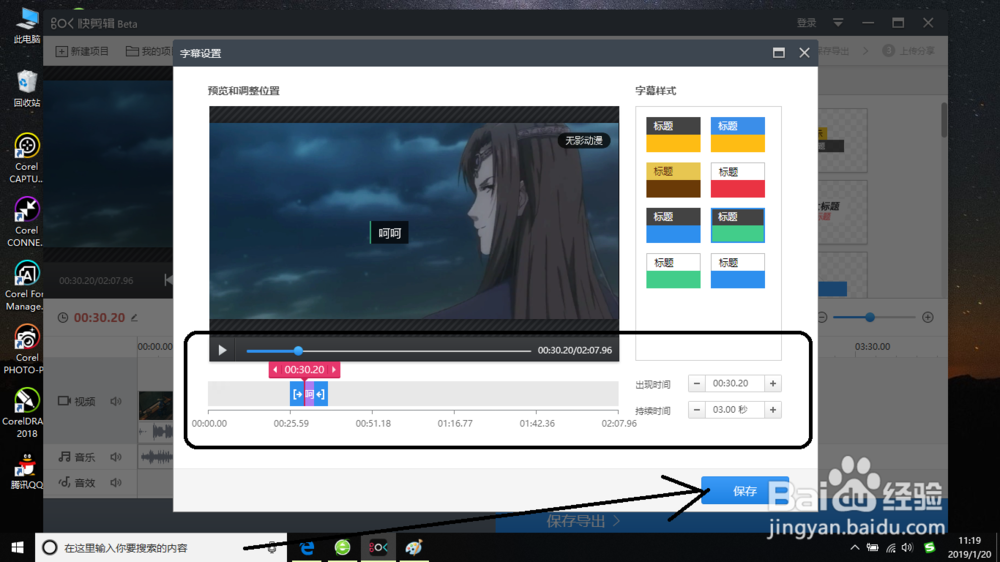Click the appearance time field 00:30.20

click(x=735, y=383)
